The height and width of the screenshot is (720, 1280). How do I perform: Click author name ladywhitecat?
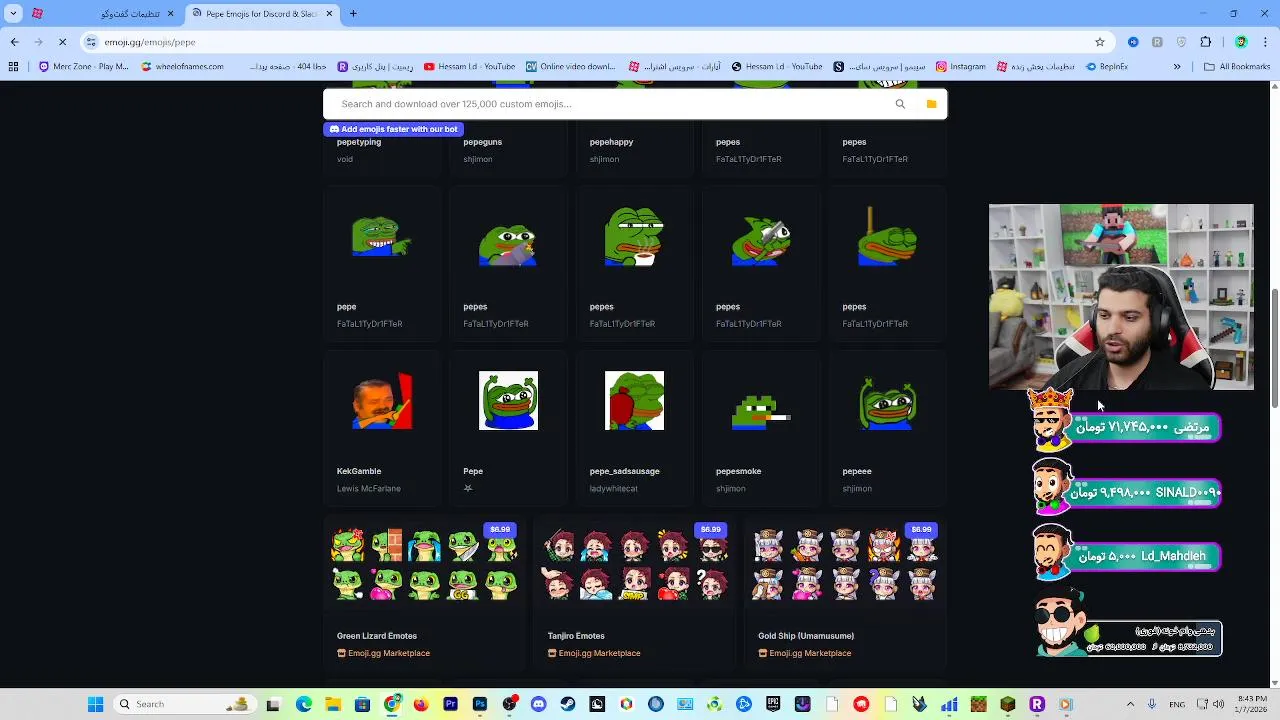click(x=613, y=489)
